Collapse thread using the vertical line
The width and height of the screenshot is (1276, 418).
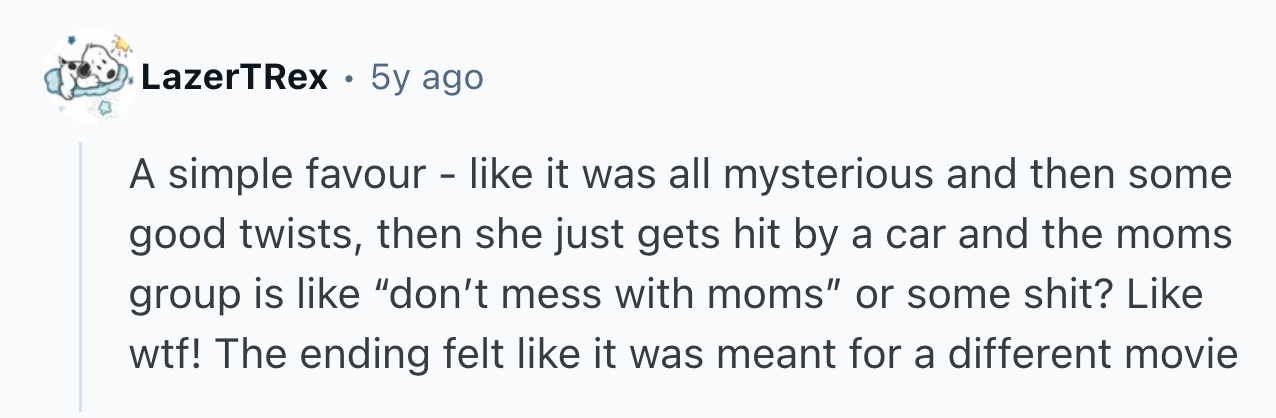pos(83,275)
